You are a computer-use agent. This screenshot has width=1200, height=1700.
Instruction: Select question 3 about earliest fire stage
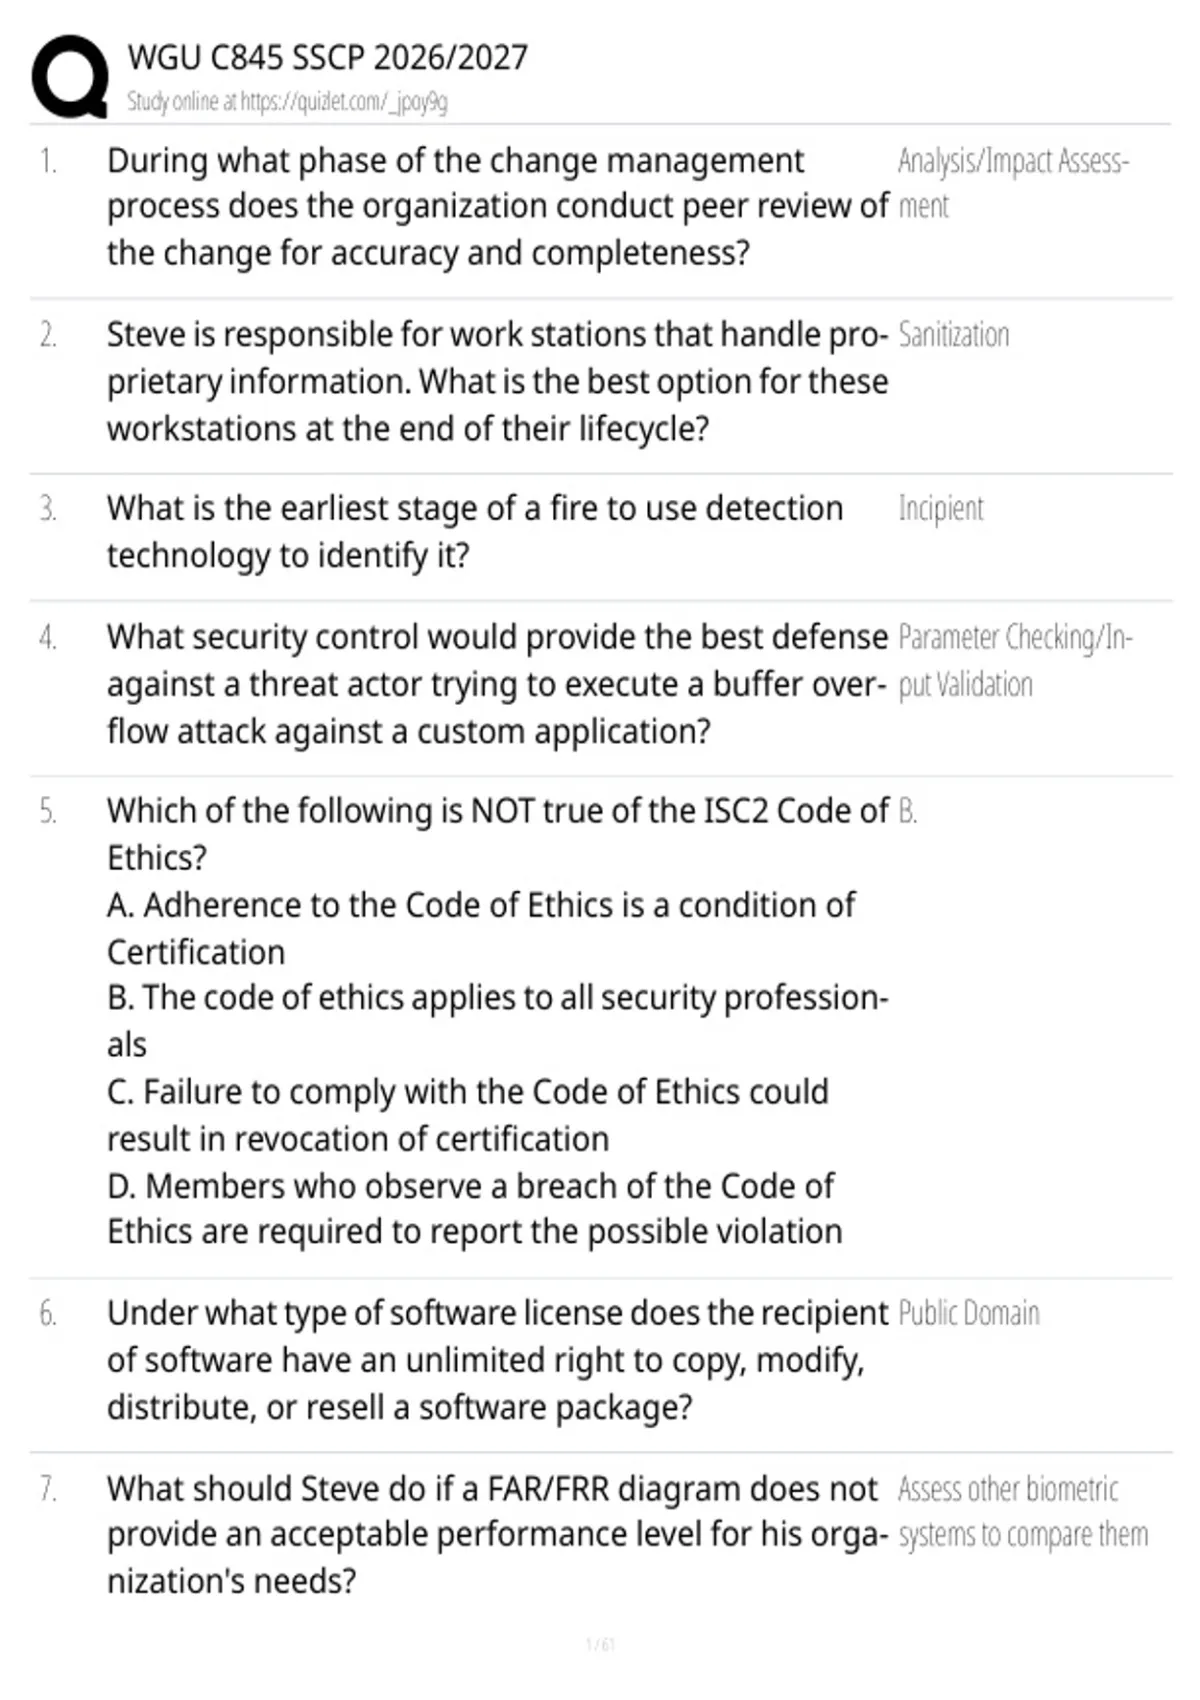click(475, 531)
